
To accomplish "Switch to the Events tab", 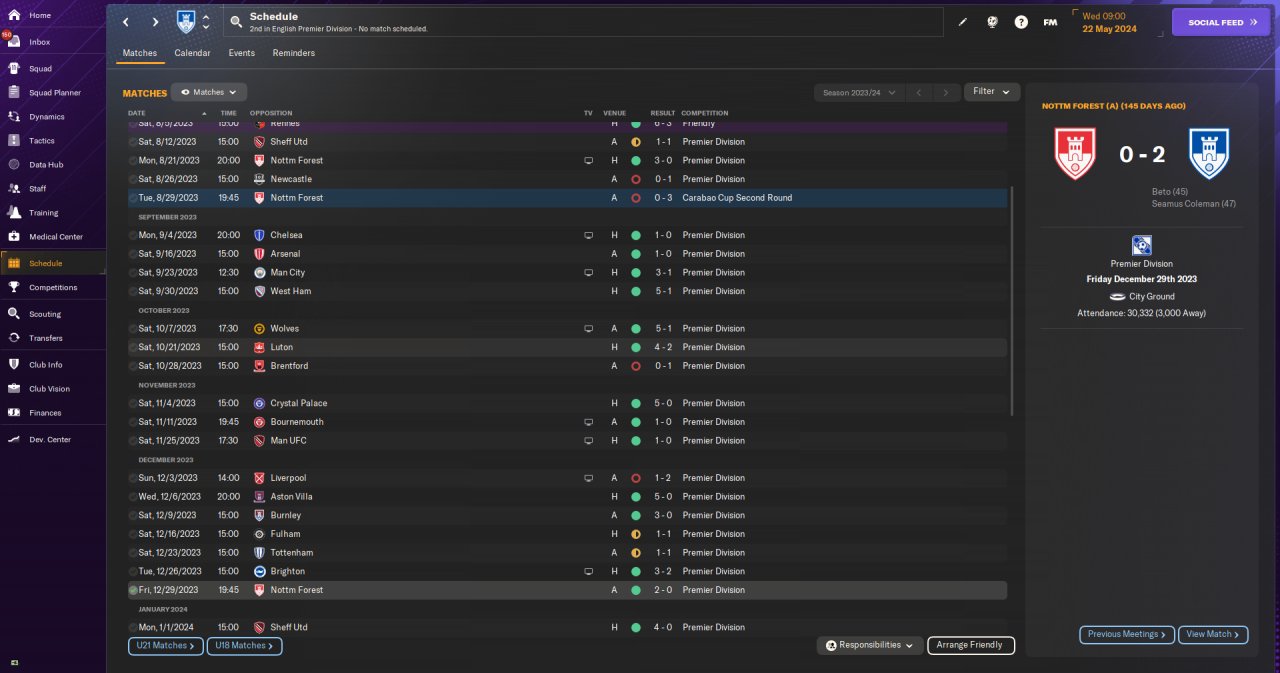I will [242, 53].
